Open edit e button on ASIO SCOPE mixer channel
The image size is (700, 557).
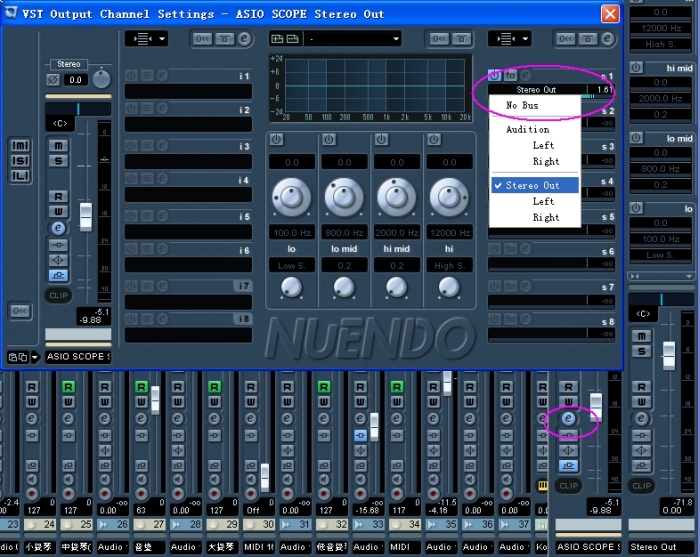tap(568, 418)
